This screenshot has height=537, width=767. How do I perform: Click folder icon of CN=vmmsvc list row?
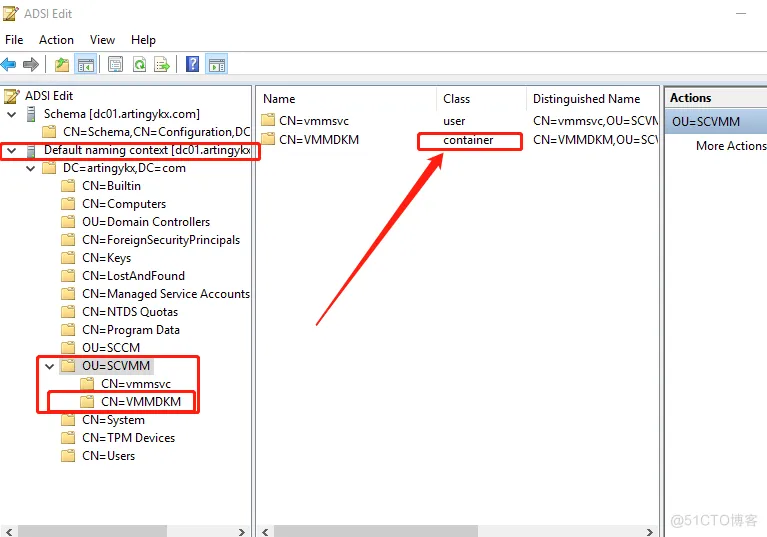pyautogui.click(x=268, y=120)
